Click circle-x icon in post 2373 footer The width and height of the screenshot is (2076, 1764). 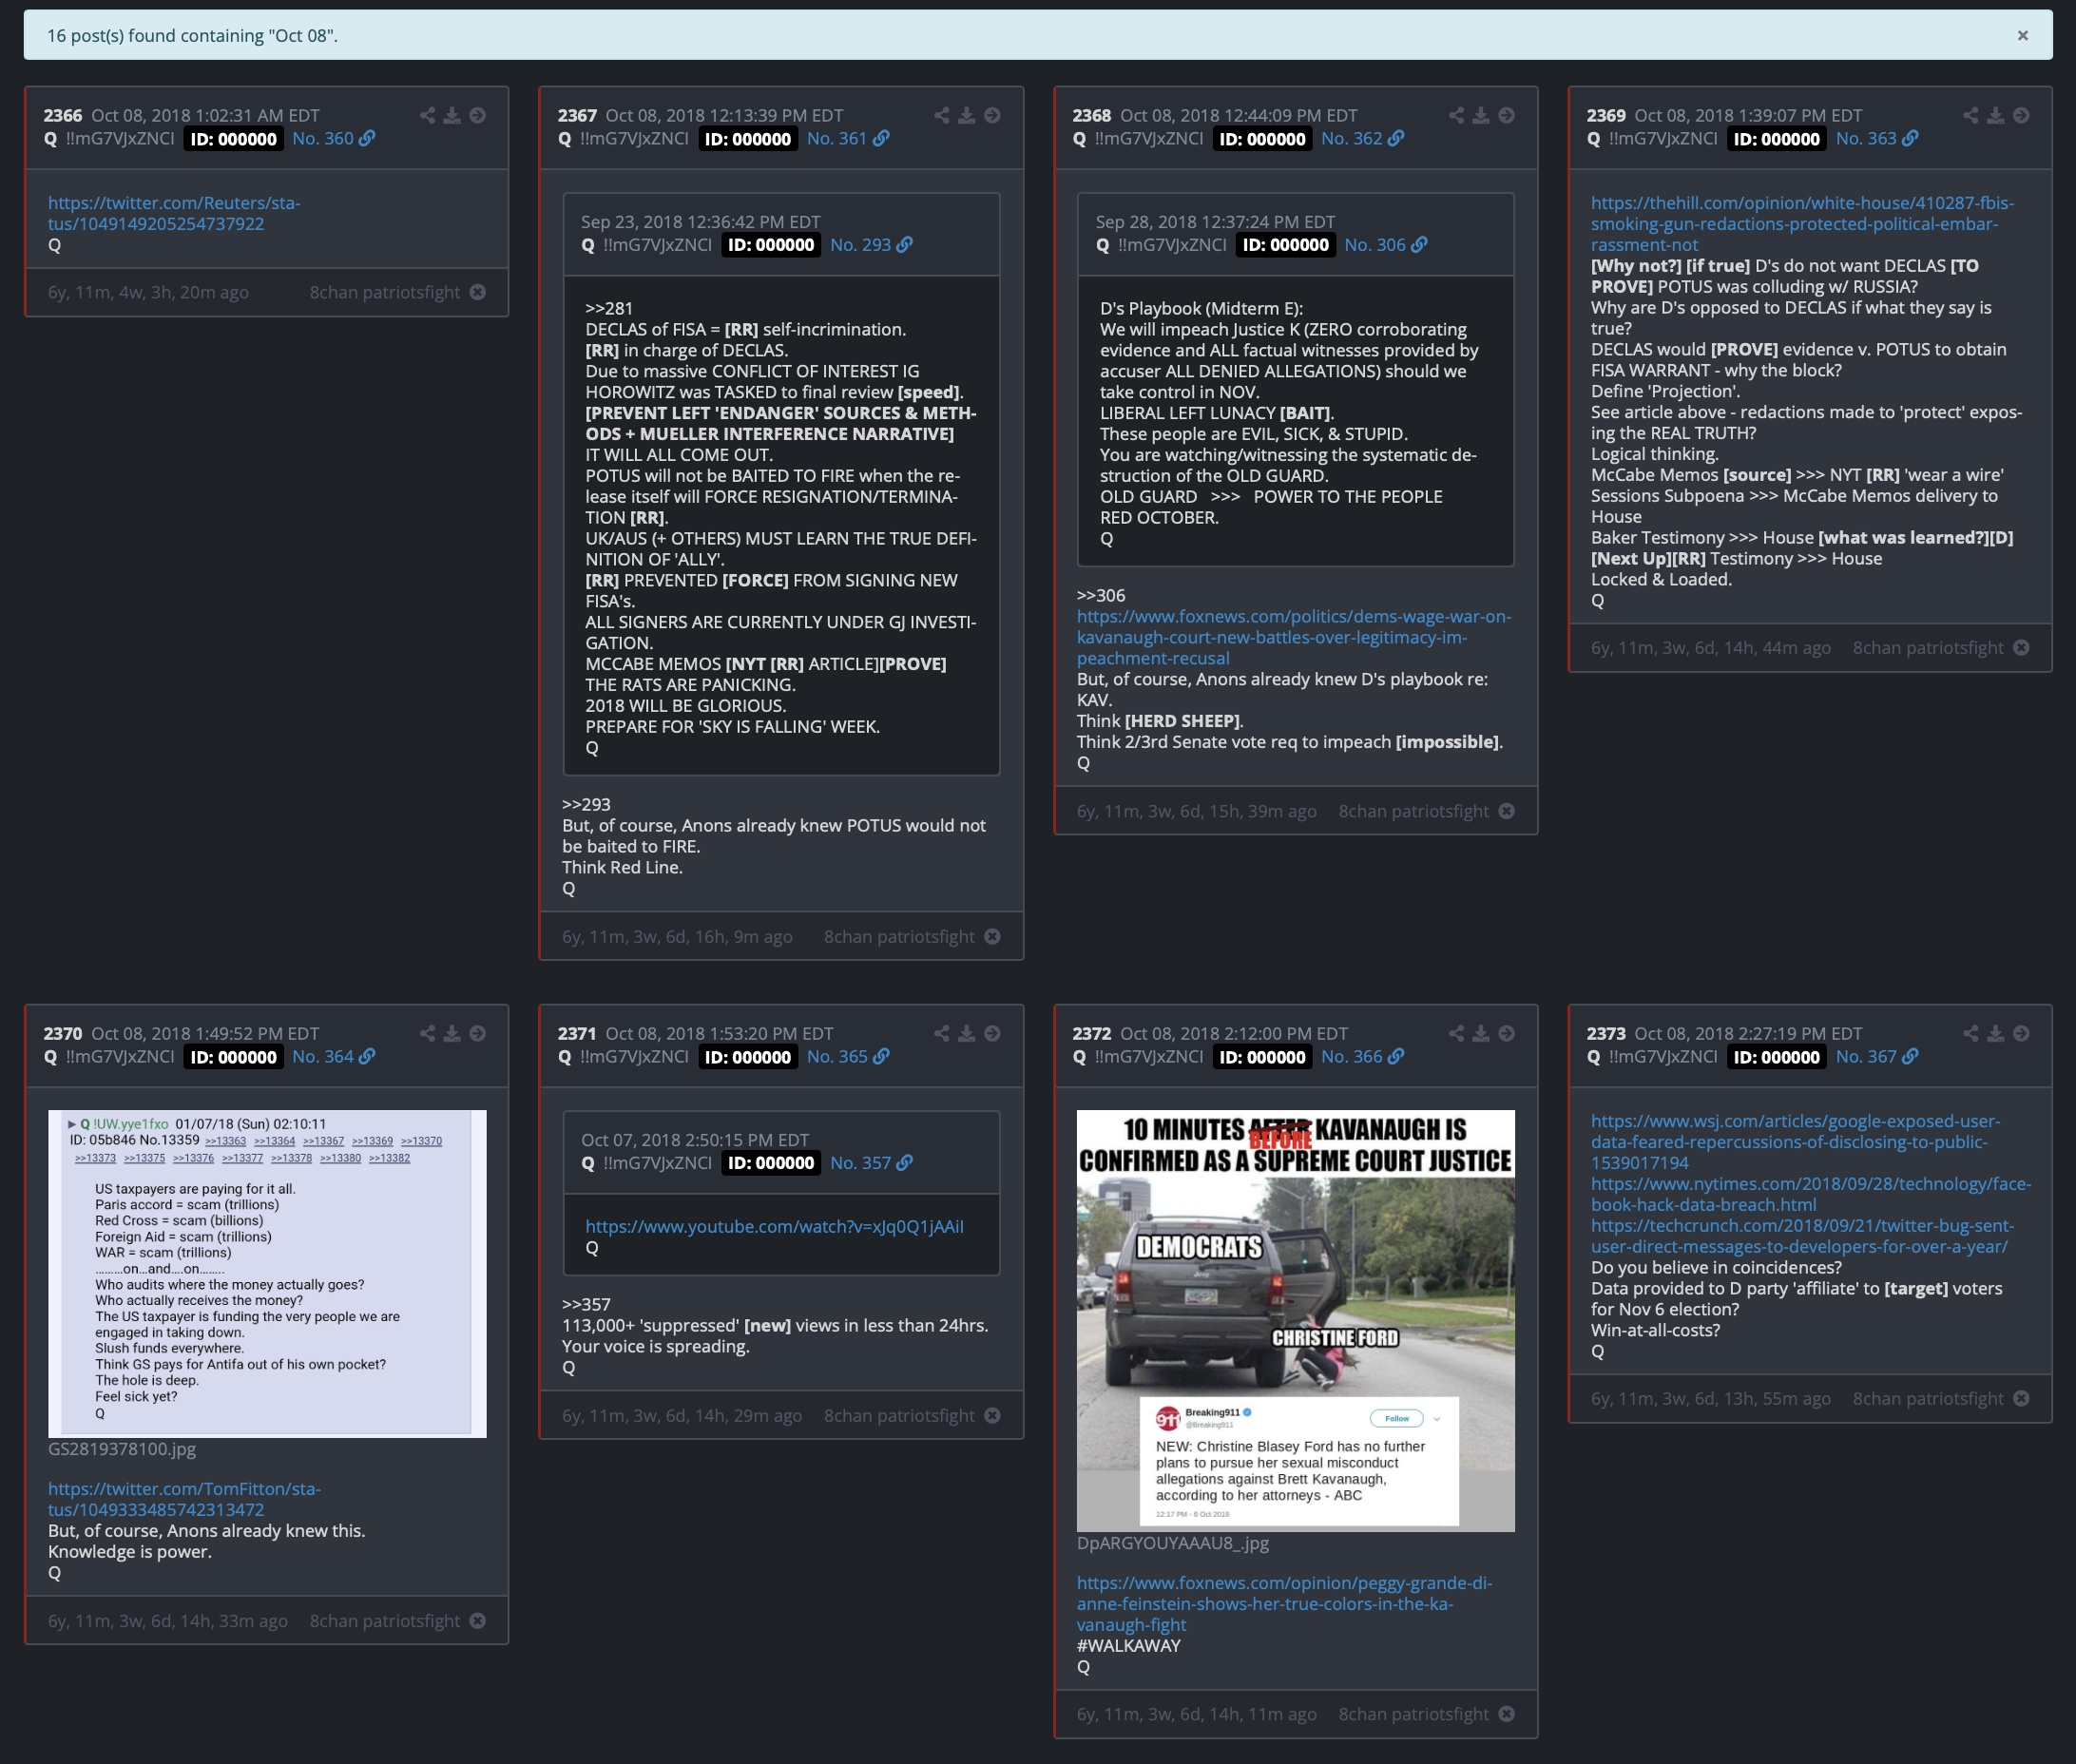point(2021,1399)
